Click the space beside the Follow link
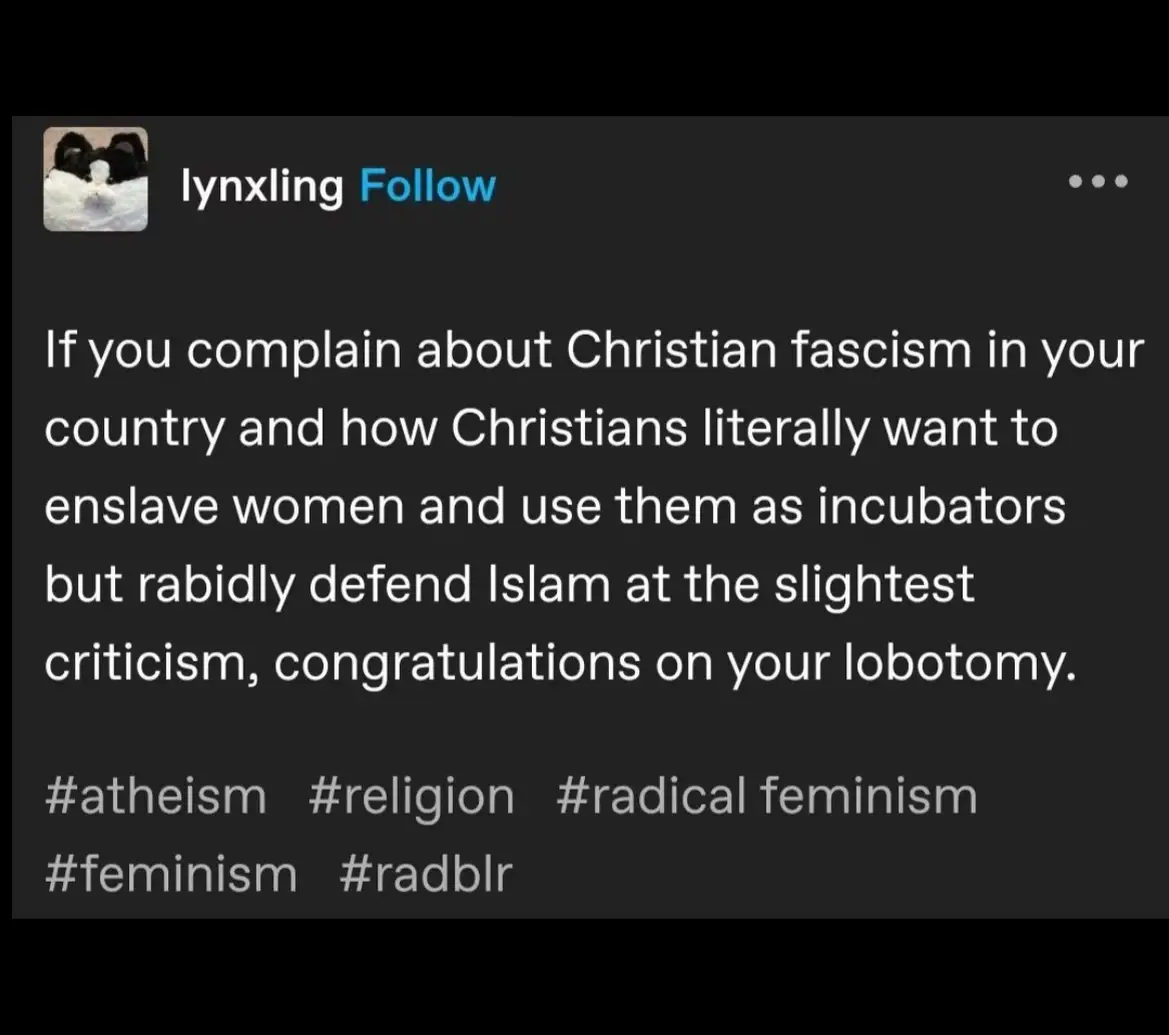1169x1035 pixels. (x=700, y=185)
